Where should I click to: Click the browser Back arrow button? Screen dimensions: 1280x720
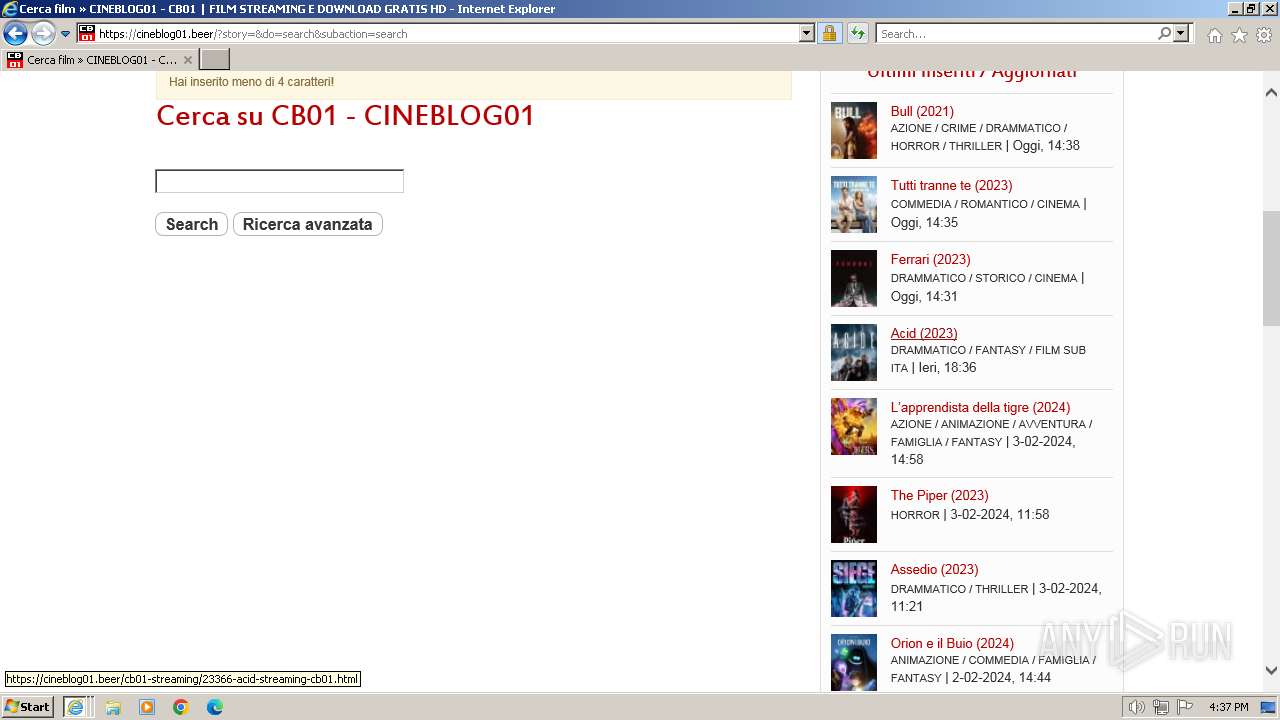coord(15,33)
